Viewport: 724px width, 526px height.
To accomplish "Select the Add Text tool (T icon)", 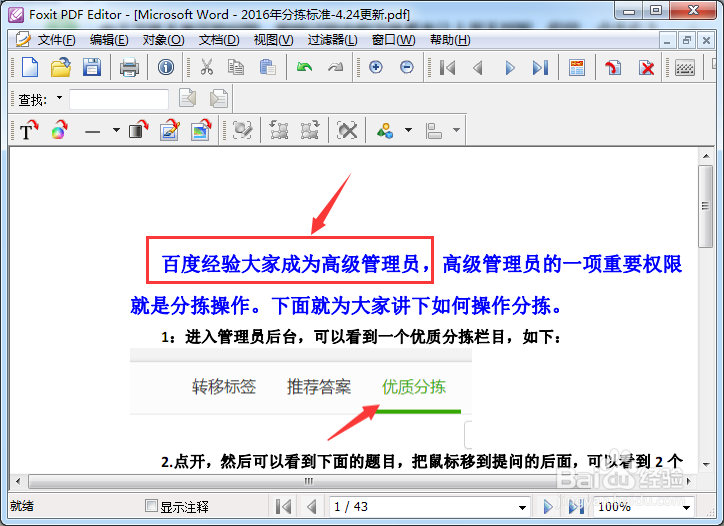I will pyautogui.click(x=29, y=130).
